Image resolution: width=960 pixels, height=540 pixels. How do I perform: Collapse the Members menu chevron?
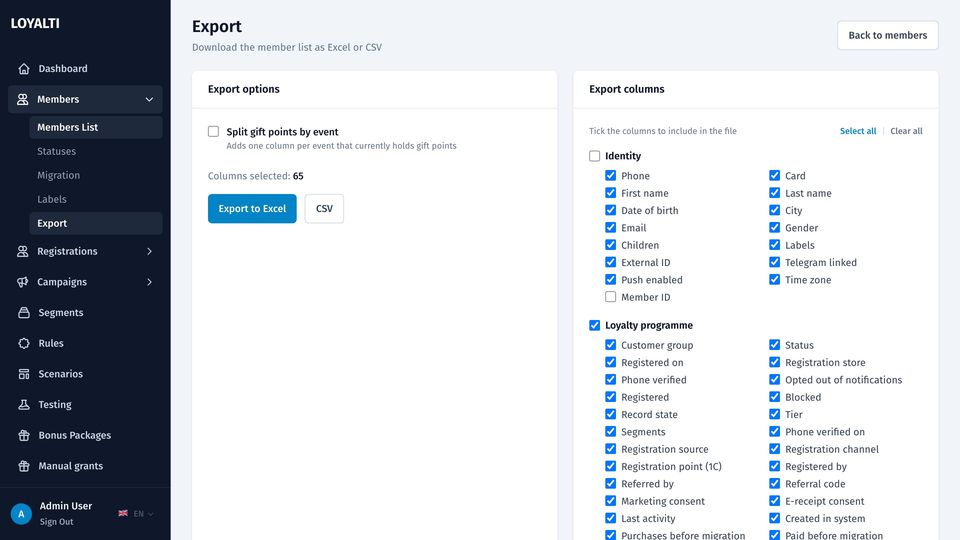point(149,99)
